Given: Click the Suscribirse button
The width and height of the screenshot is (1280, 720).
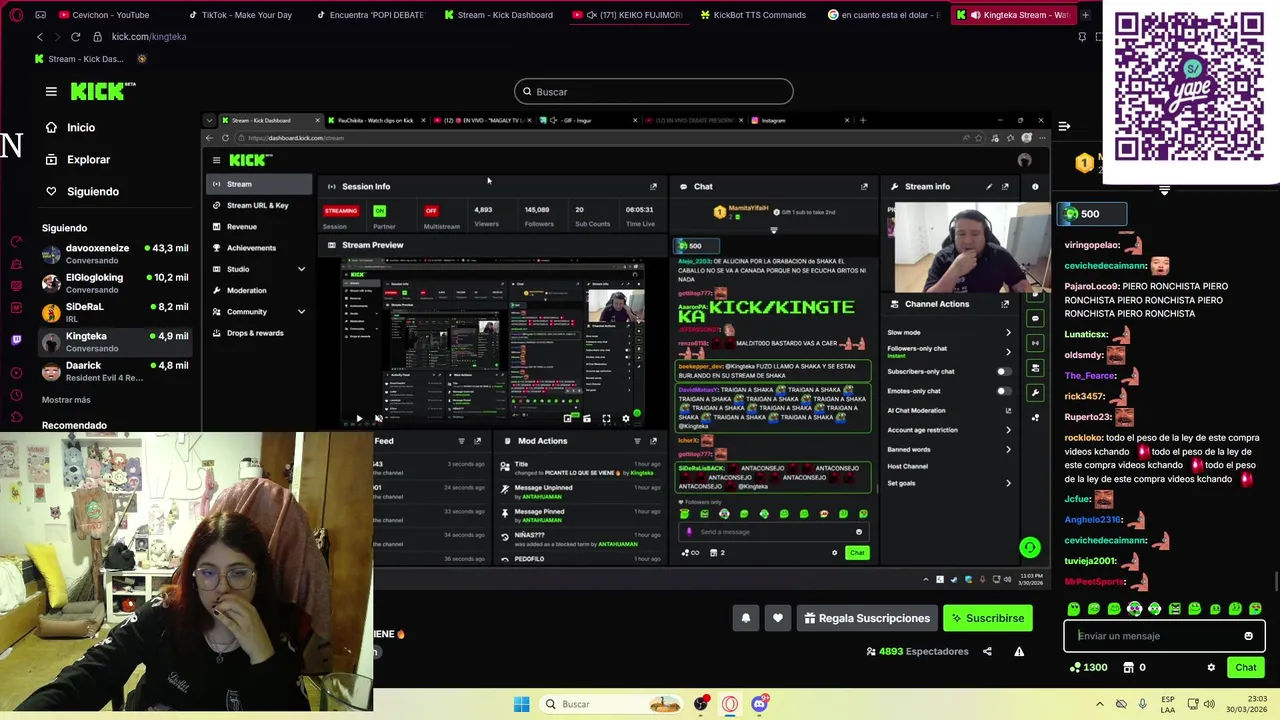Looking at the screenshot, I should point(987,618).
